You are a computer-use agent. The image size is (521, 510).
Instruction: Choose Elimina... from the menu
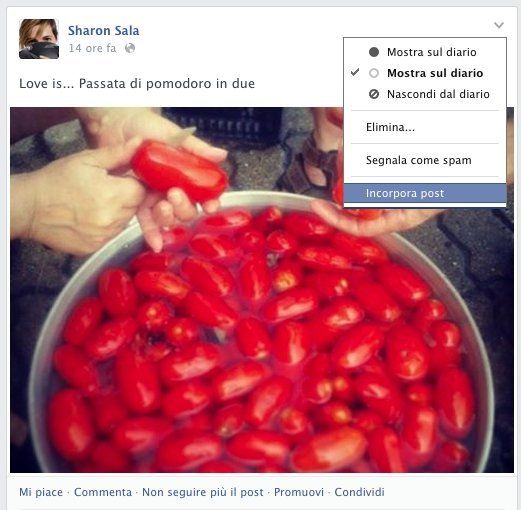[x=425, y=127]
